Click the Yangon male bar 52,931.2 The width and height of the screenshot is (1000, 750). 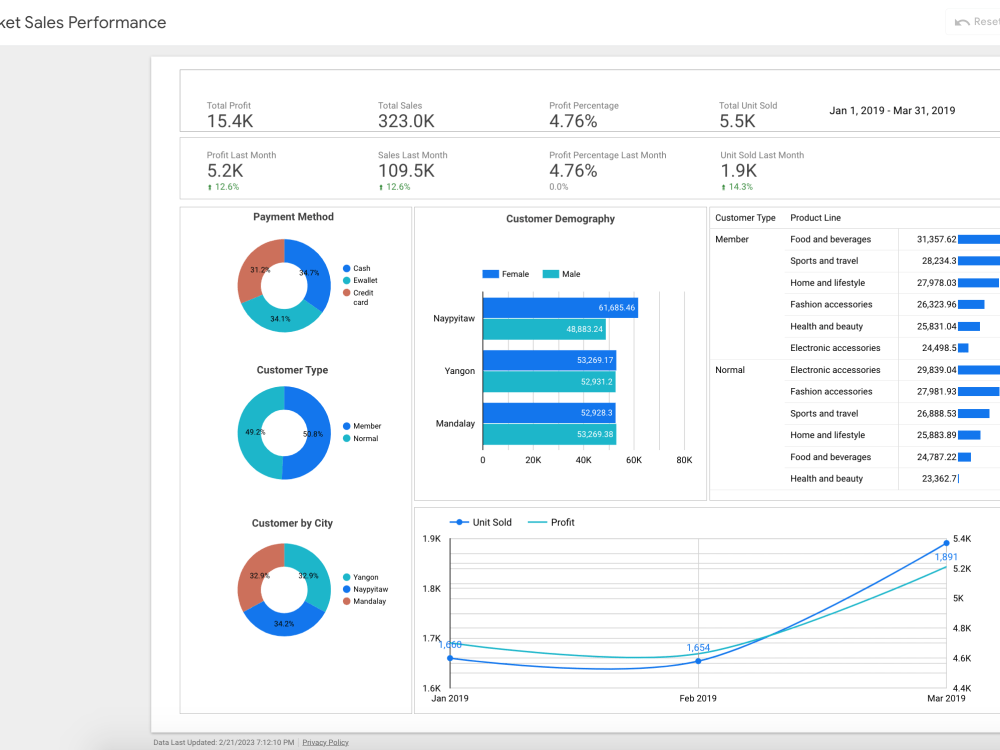549,381
